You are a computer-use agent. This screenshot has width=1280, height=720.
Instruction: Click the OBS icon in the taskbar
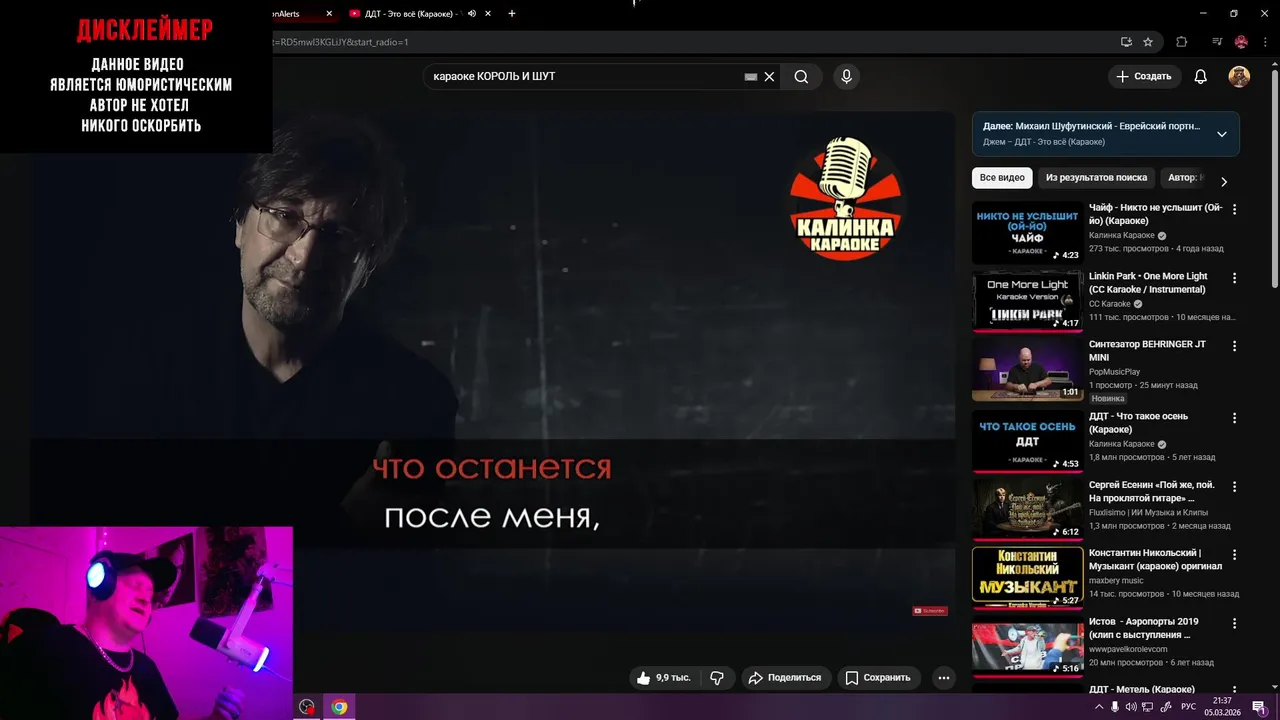point(307,707)
